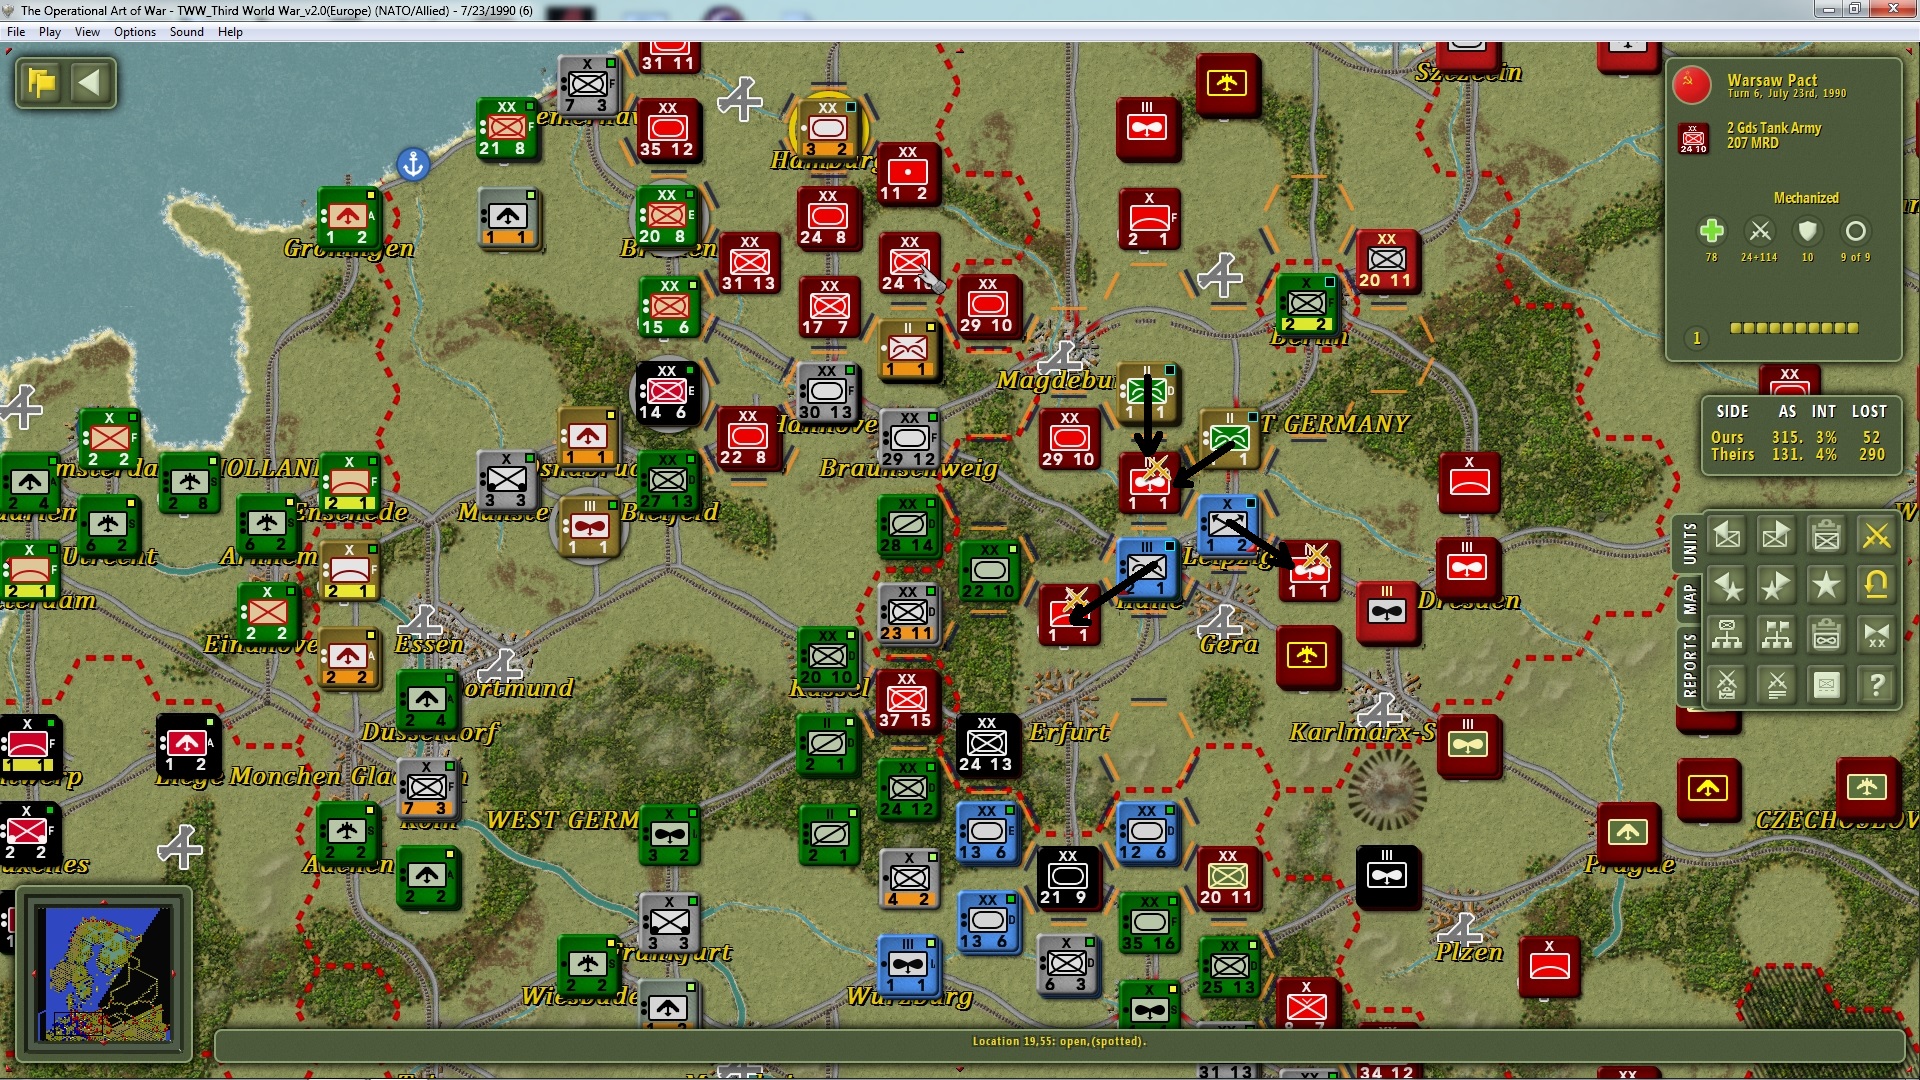Select the red 17 7 division counter
Viewport: 1920px width, 1080px height.
[829, 307]
